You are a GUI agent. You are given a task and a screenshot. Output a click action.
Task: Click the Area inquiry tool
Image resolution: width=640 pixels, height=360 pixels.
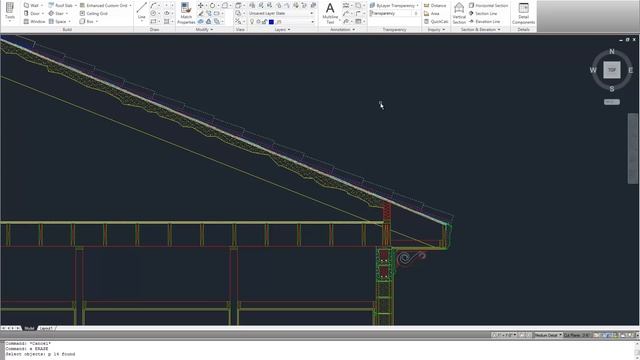coord(432,13)
